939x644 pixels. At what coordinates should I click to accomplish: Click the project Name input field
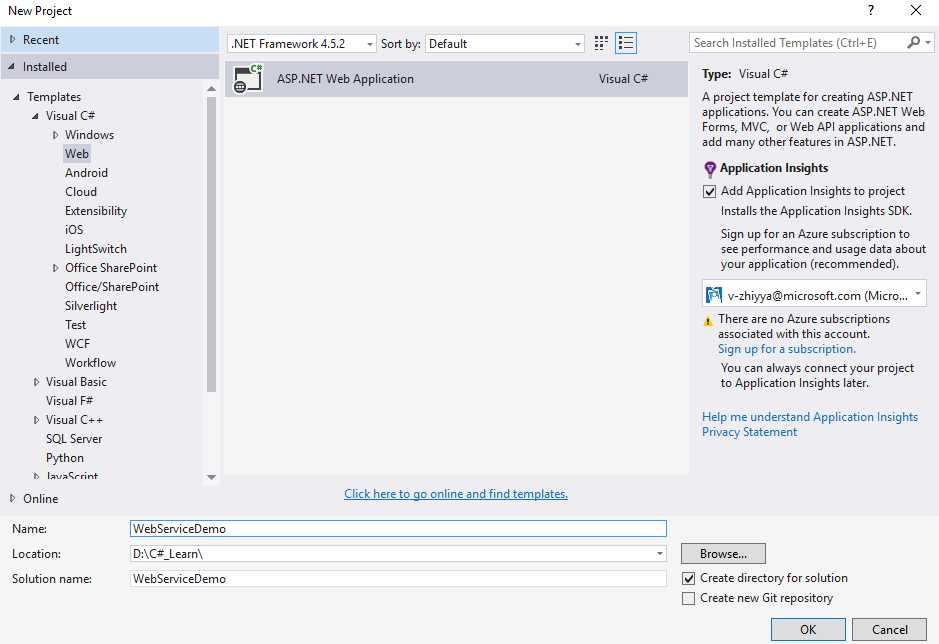click(x=398, y=528)
